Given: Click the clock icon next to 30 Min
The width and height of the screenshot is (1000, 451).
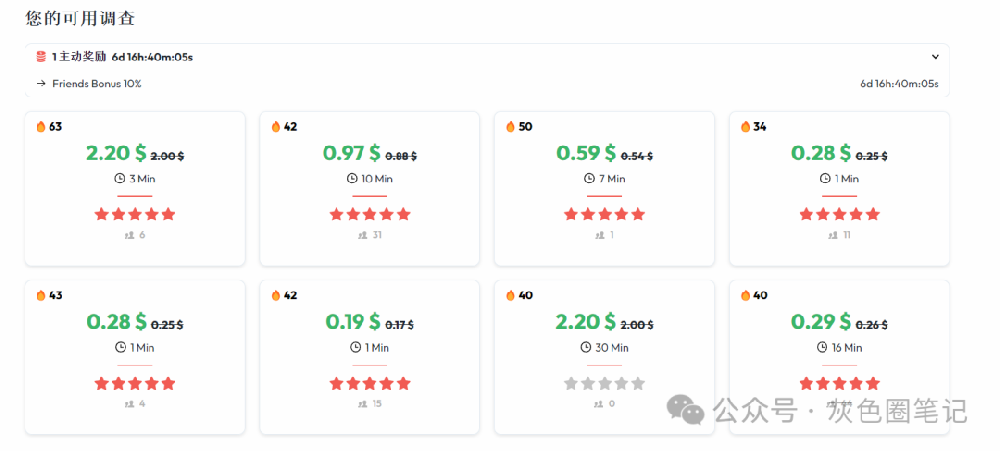Looking at the screenshot, I should pos(586,348).
